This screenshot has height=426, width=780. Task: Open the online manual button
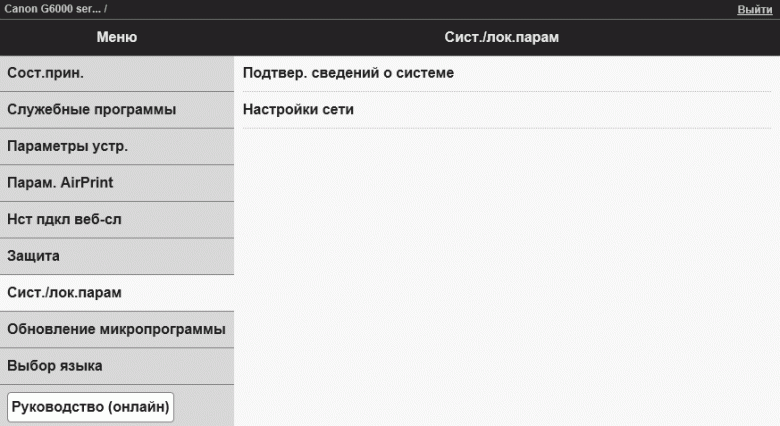tap(91, 407)
